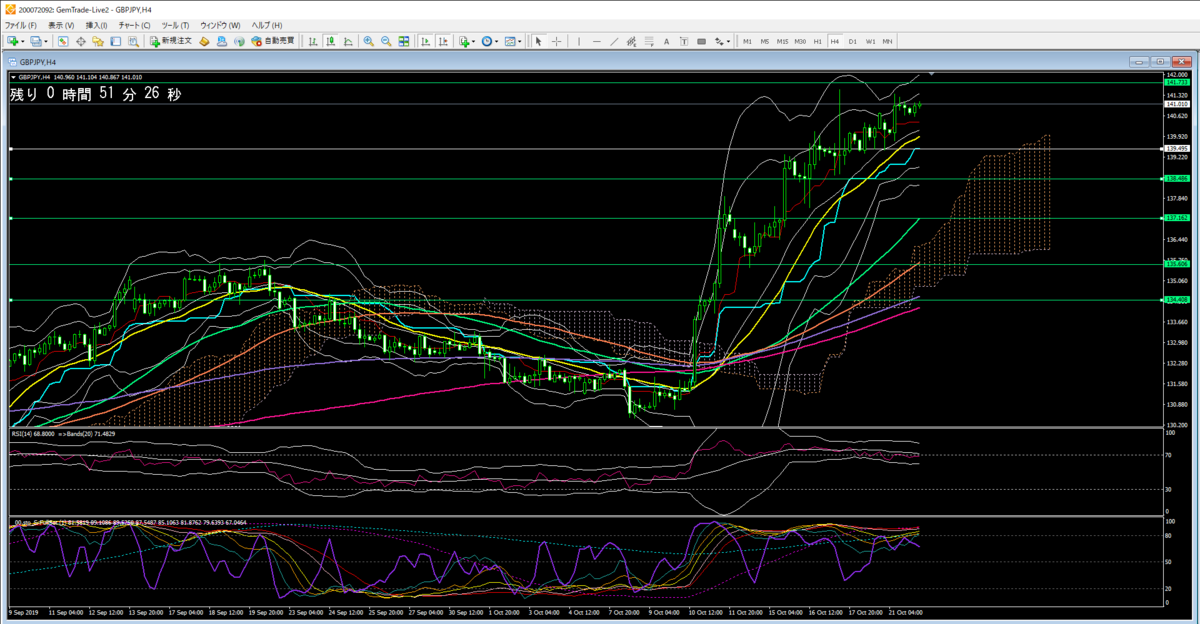The image size is (1200, 624).
Task: Open the Strategy Tester icon
Action: pyautogui.click(x=133, y=41)
